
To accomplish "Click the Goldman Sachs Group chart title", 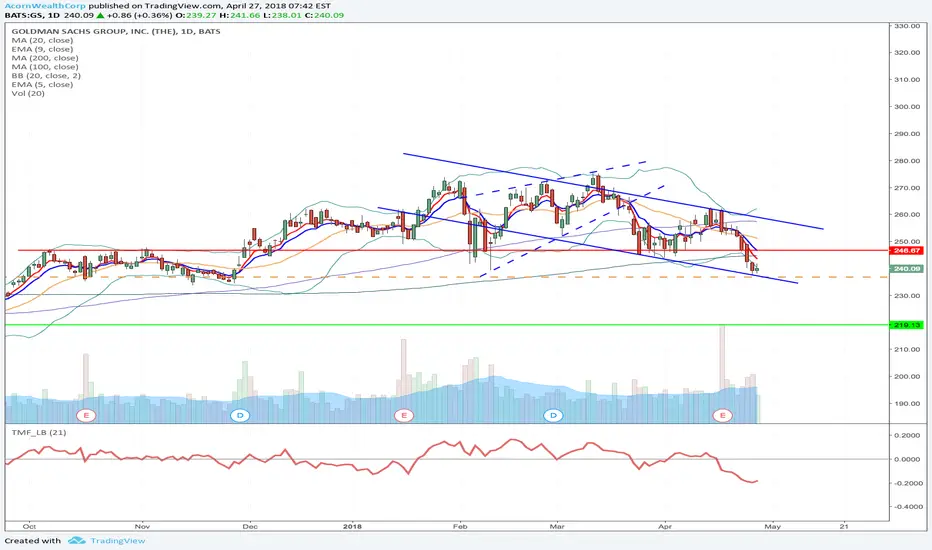I will (116, 32).
